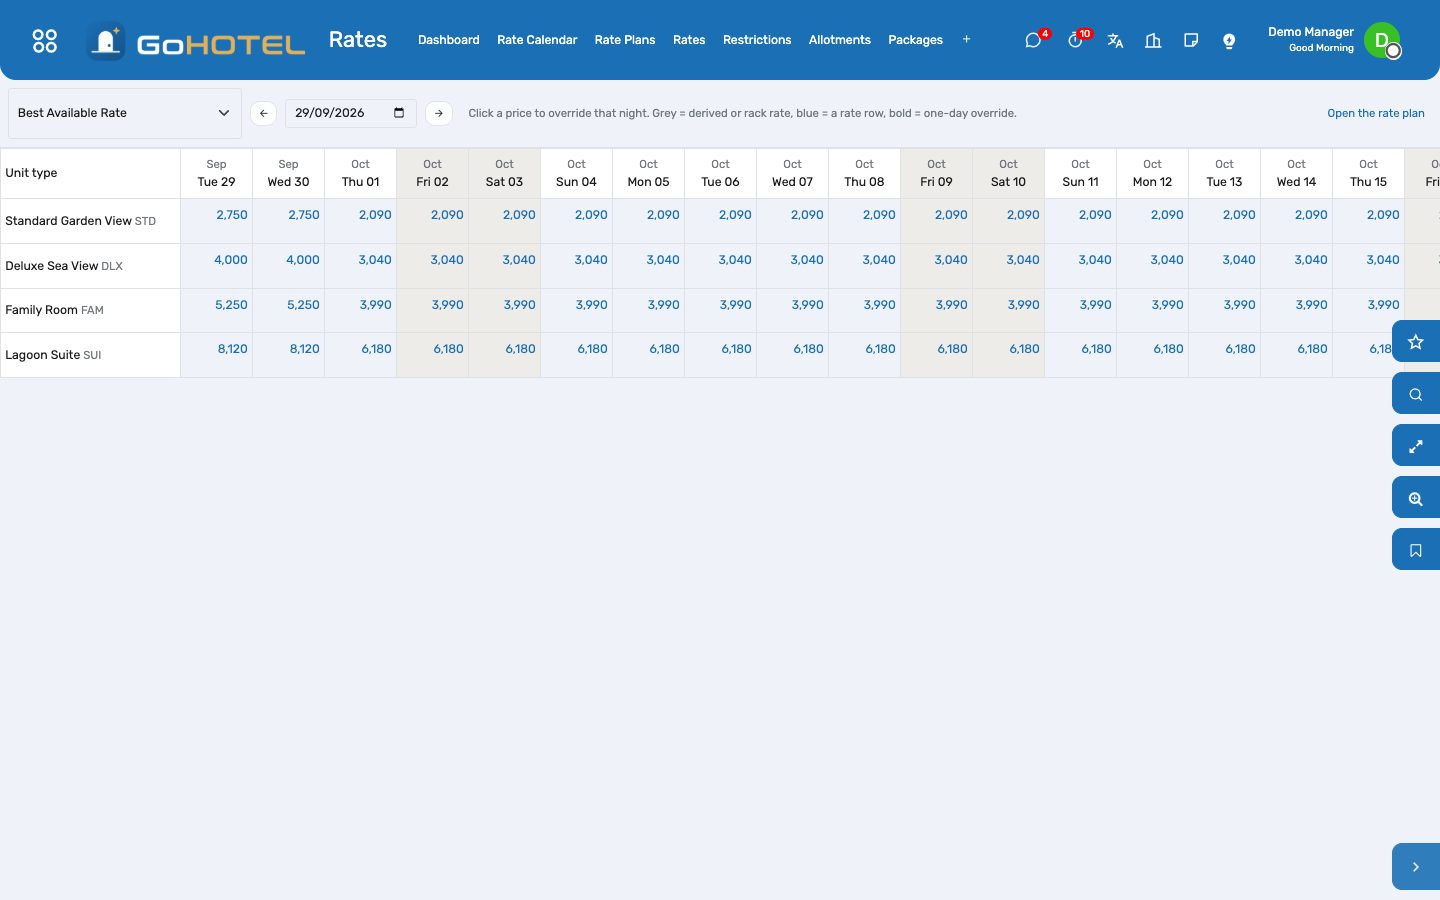Click the Lagoon Suite SUI row label
Viewport: 1440px width, 900px height.
coord(53,355)
